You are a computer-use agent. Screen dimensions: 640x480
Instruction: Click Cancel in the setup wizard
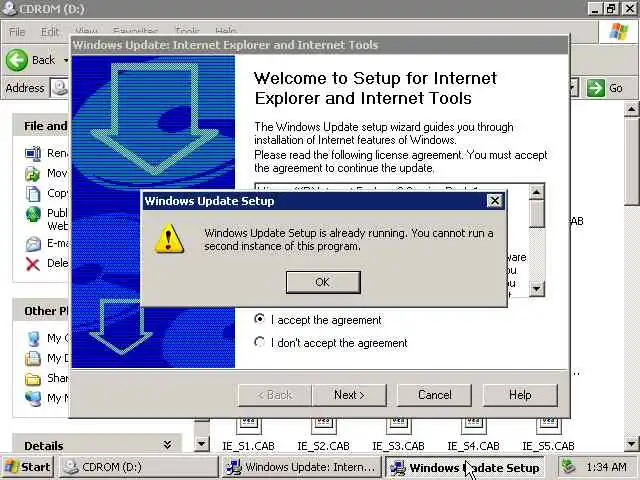(x=434, y=395)
